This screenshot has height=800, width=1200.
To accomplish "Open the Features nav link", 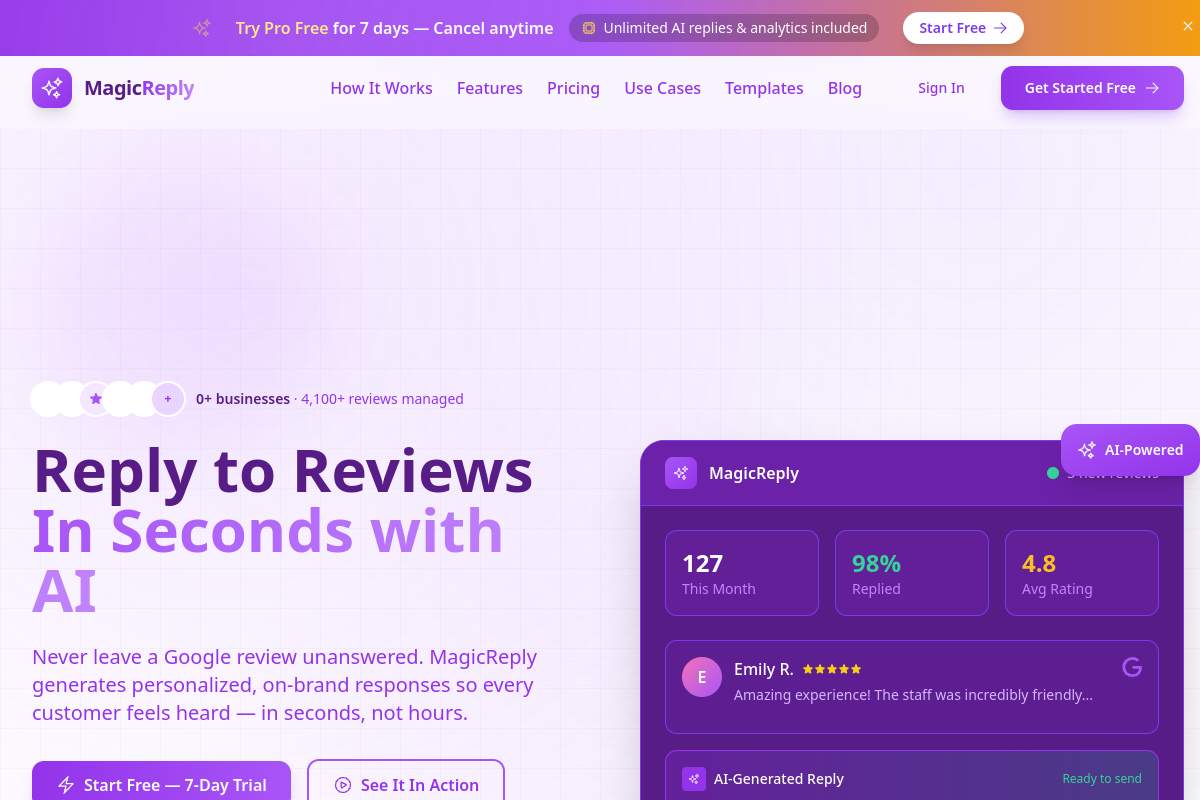I will (490, 88).
